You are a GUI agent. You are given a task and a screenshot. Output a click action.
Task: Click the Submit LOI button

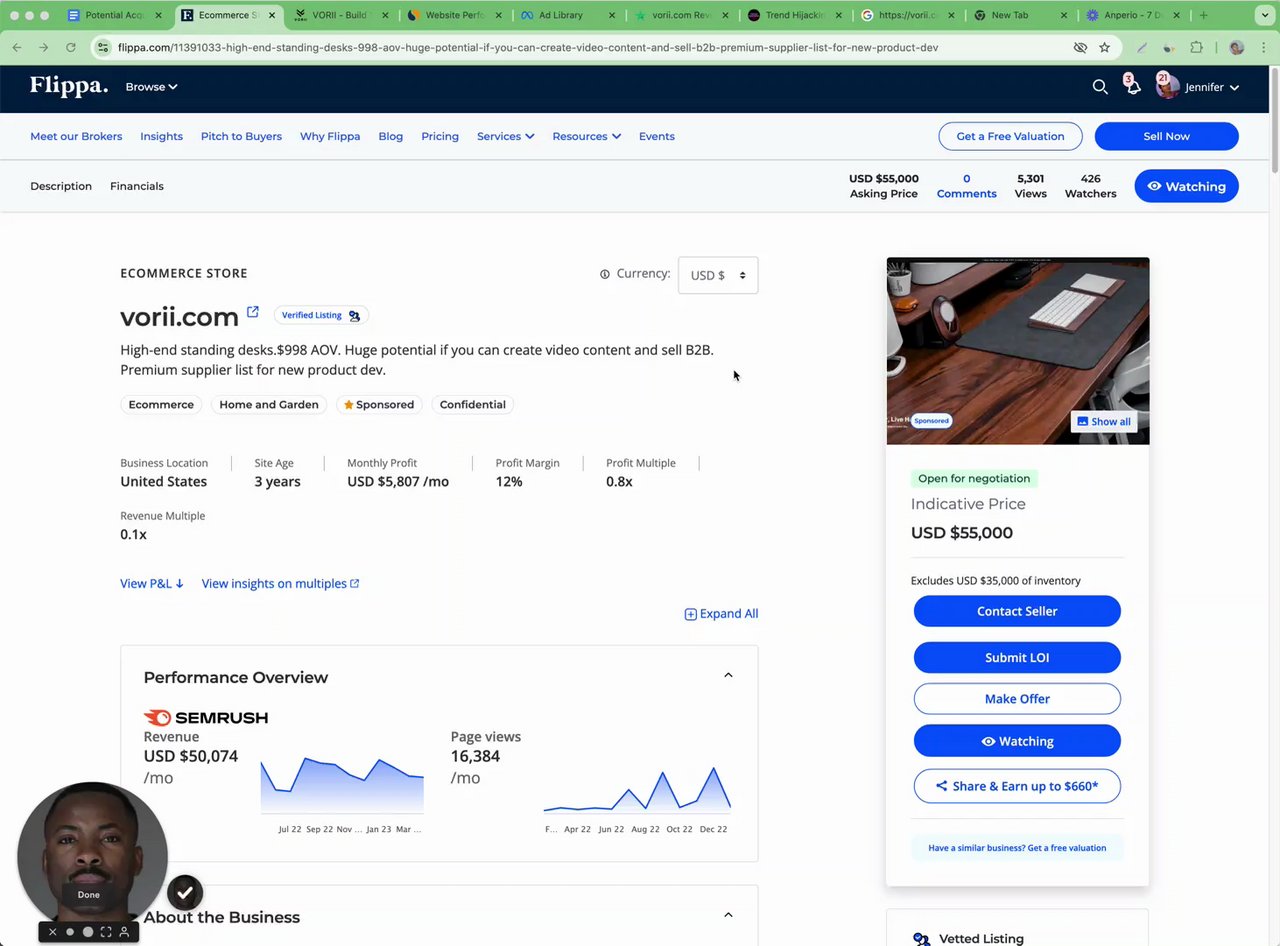click(1017, 657)
